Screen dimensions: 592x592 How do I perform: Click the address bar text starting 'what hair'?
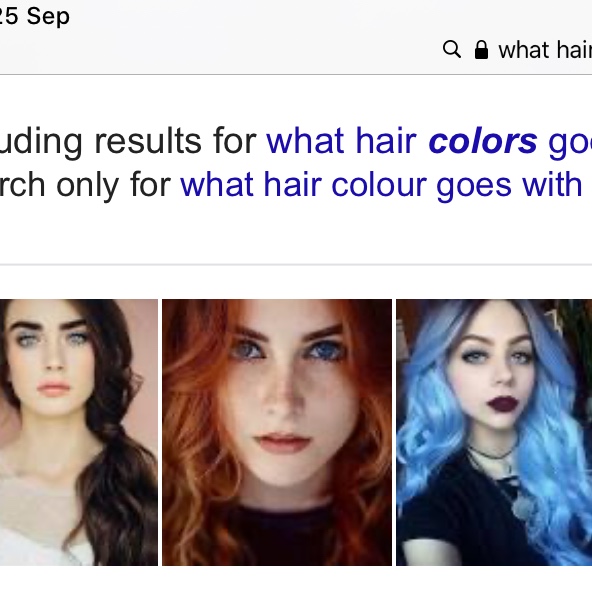coord(545,50)
